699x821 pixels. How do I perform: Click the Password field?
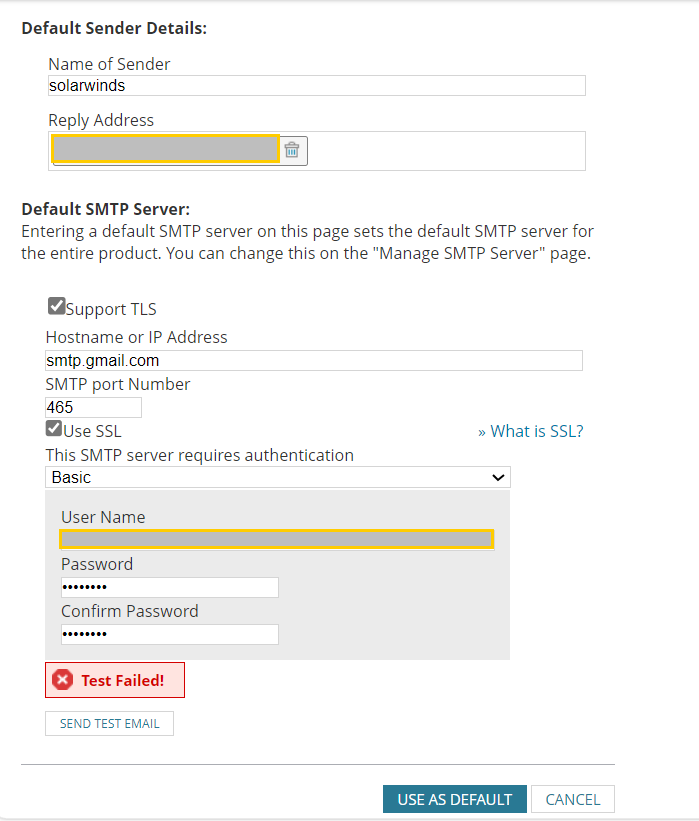coord(170,587)
